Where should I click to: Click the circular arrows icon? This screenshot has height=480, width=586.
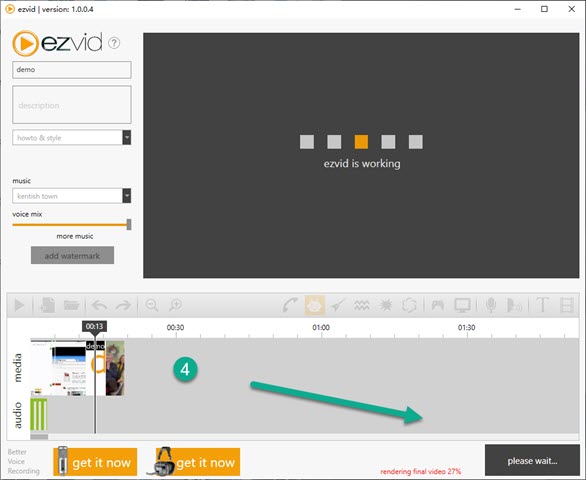pos(409,305)
